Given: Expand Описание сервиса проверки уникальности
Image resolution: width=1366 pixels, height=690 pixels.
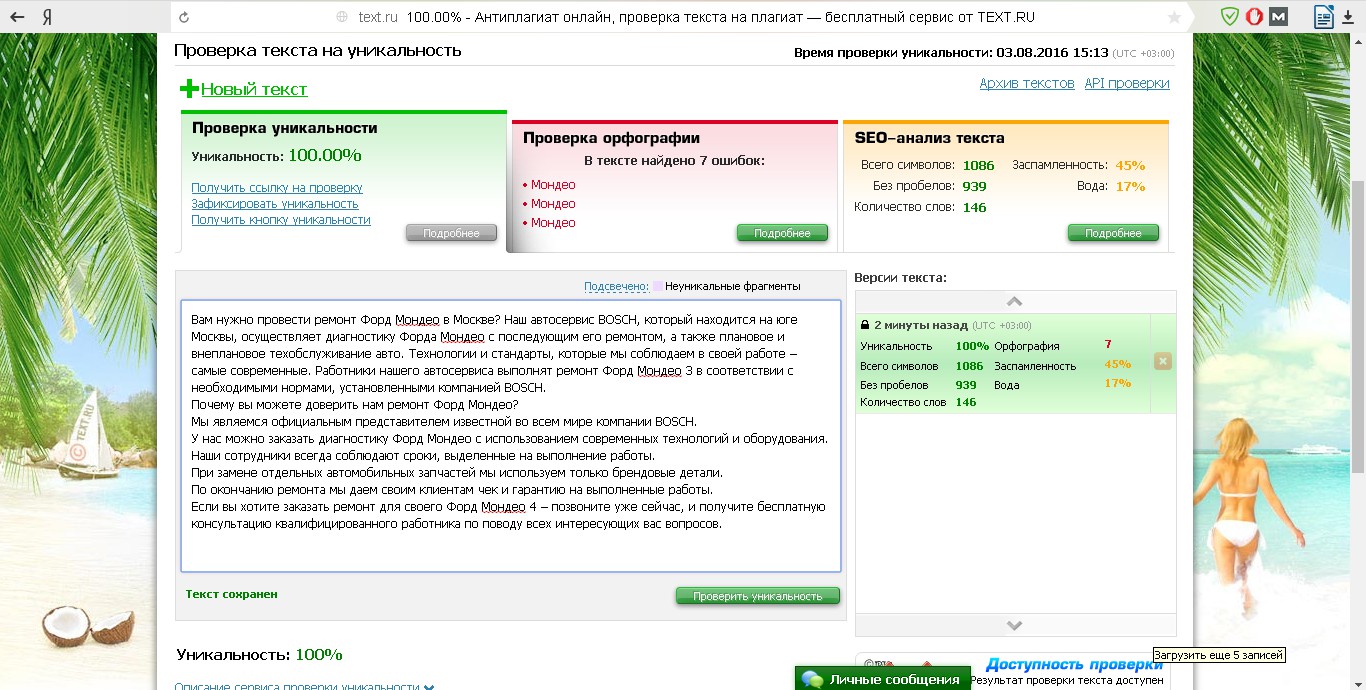Looking at the screenshot, I should coord(304,686).
